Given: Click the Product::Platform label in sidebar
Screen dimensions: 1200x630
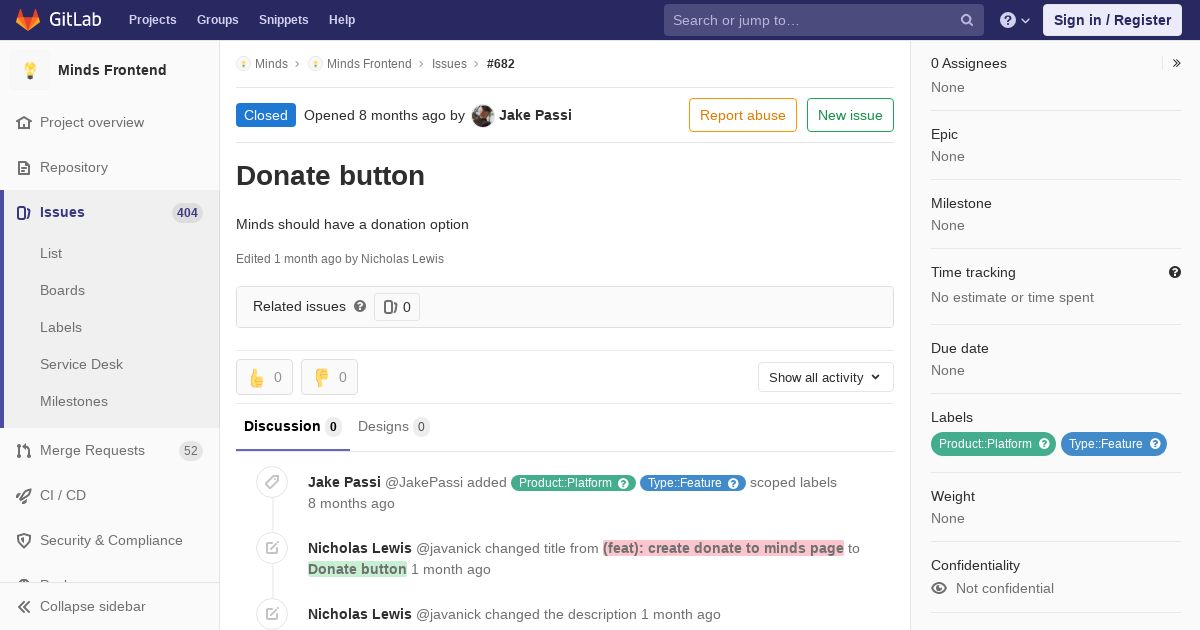Looking at the screenshot, I should click(985, 444).
